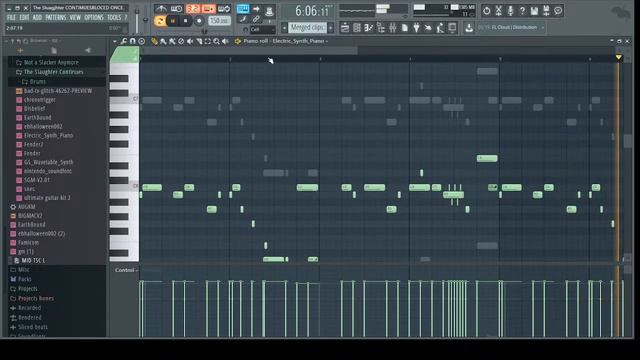Viewport: 640px width, 360px height.
Task: Open the Channel rack icon
Action: (357, 28)
